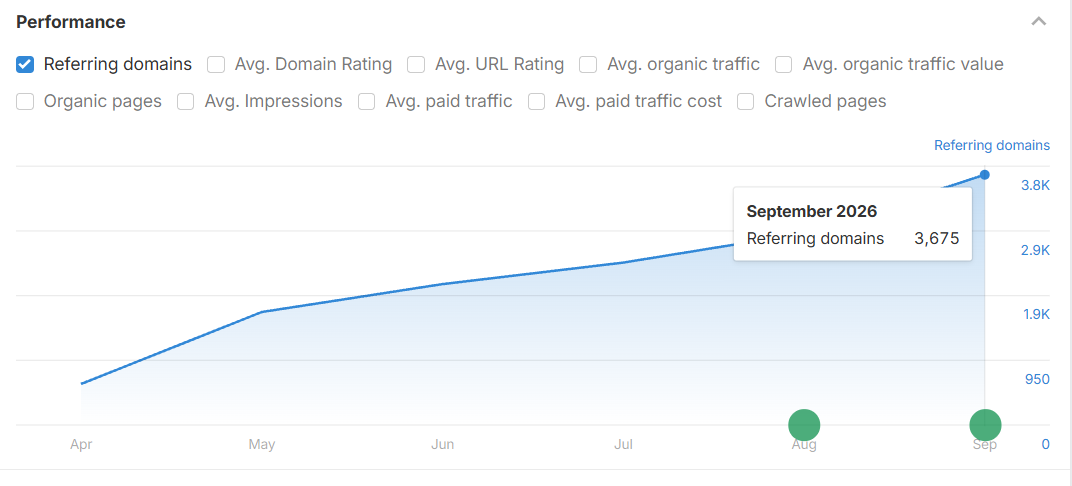Check the Avg. Impressions checkbox
Image resolution: width=1072 pixels, height=486 pixels.
(x=186, y=102)
